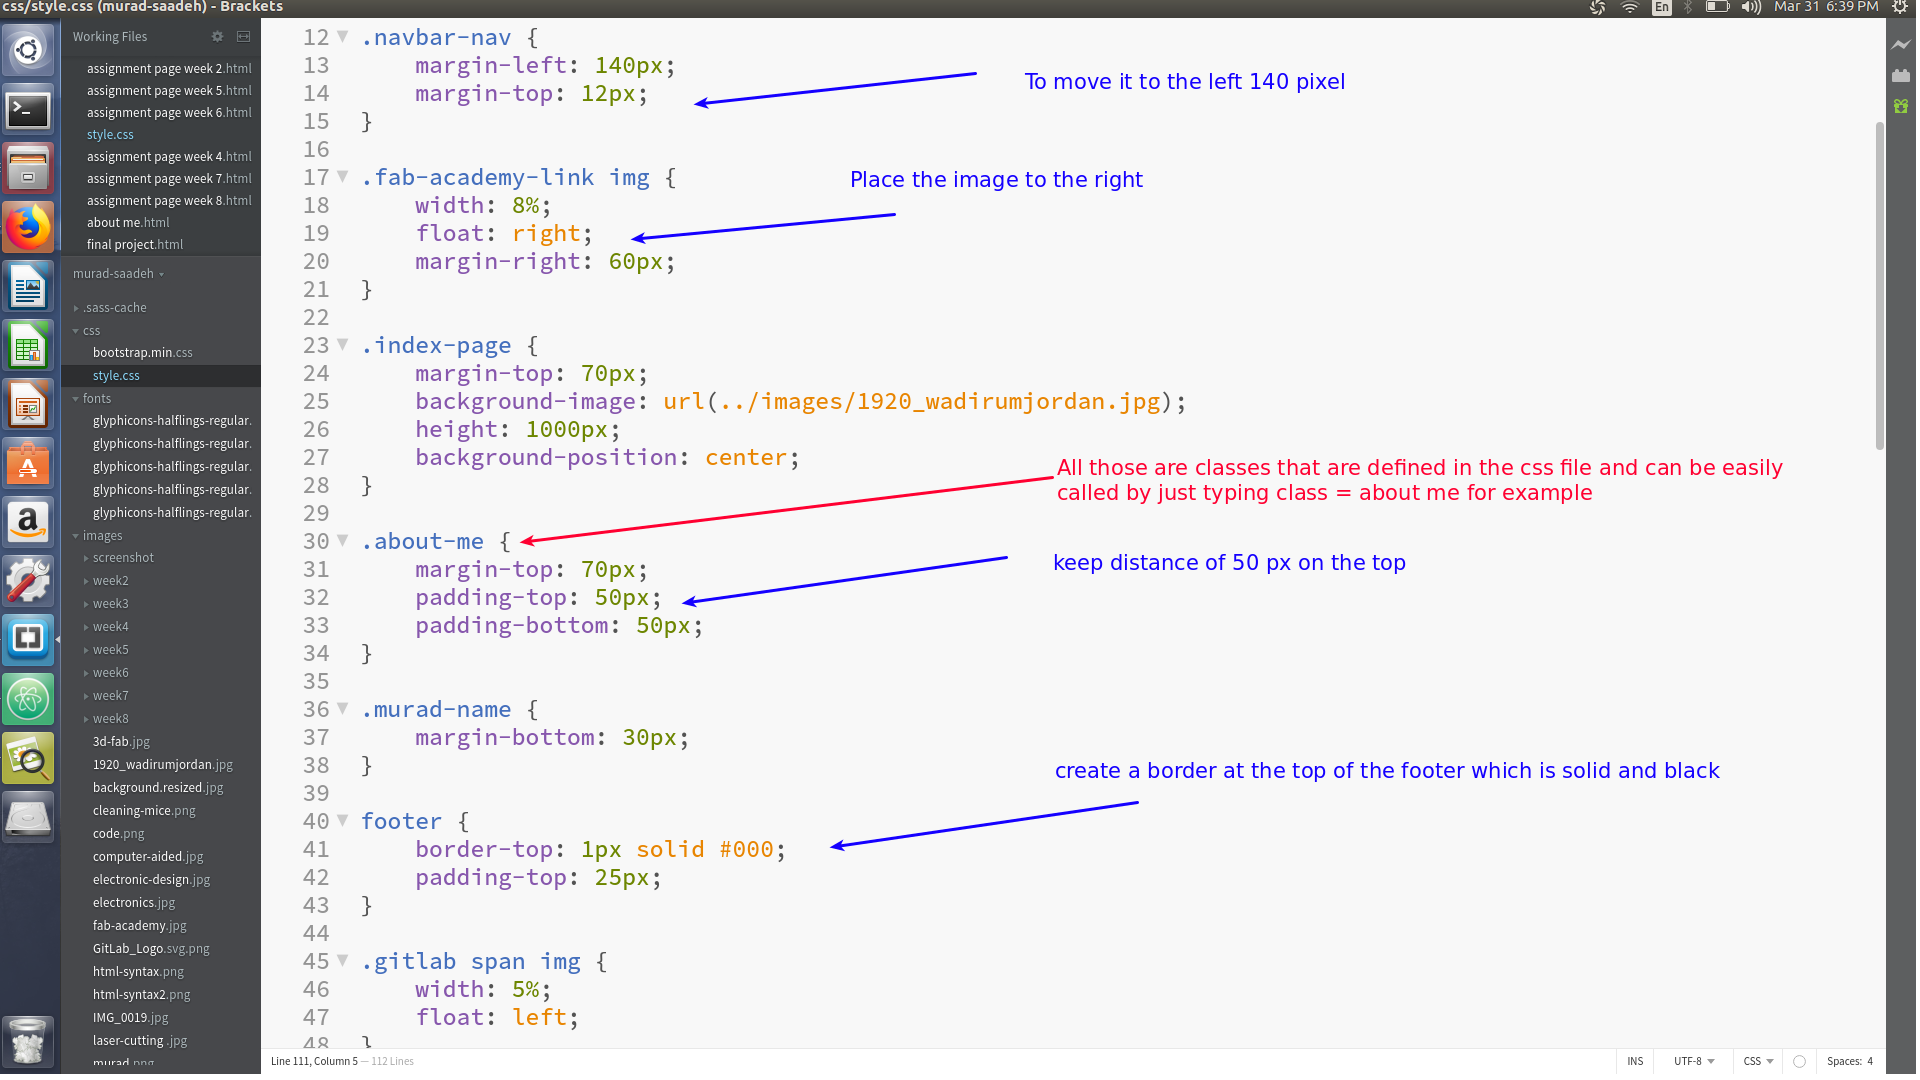
Task: Open bootstrap.min.css in file tree
Action: [x=143, y=353]
